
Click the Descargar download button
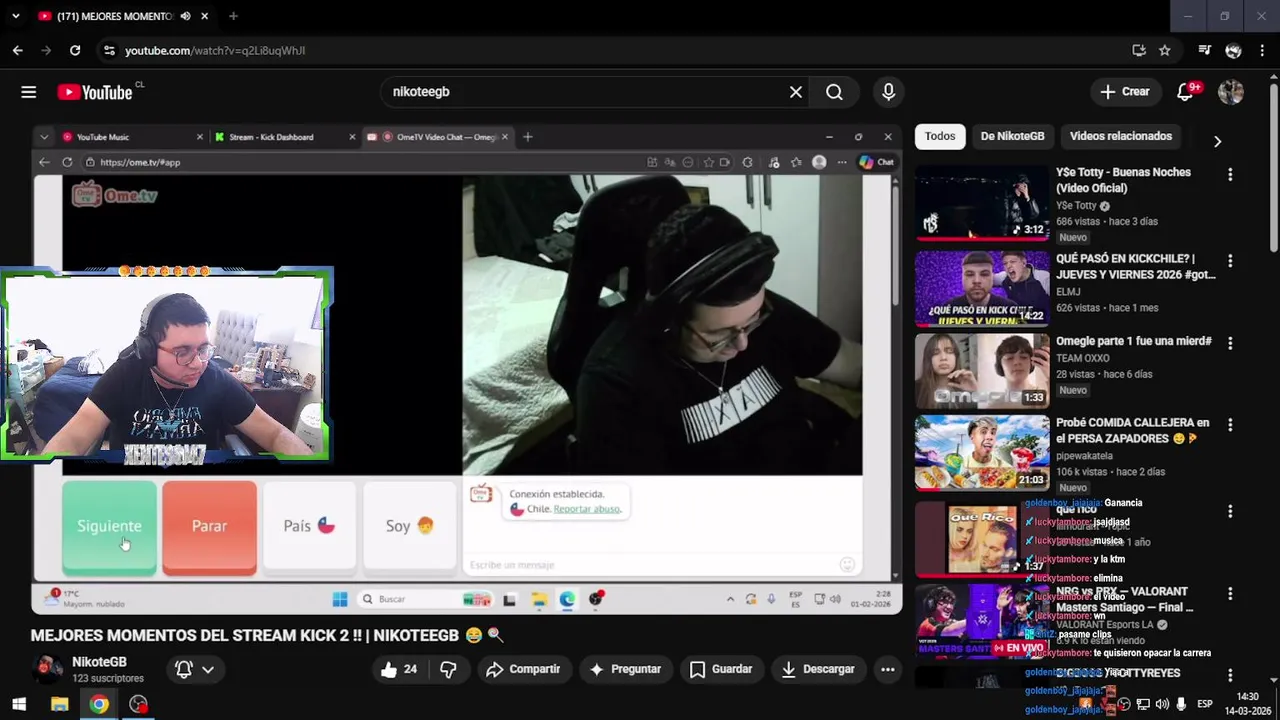pyautogui.click(x=818, y=669)
